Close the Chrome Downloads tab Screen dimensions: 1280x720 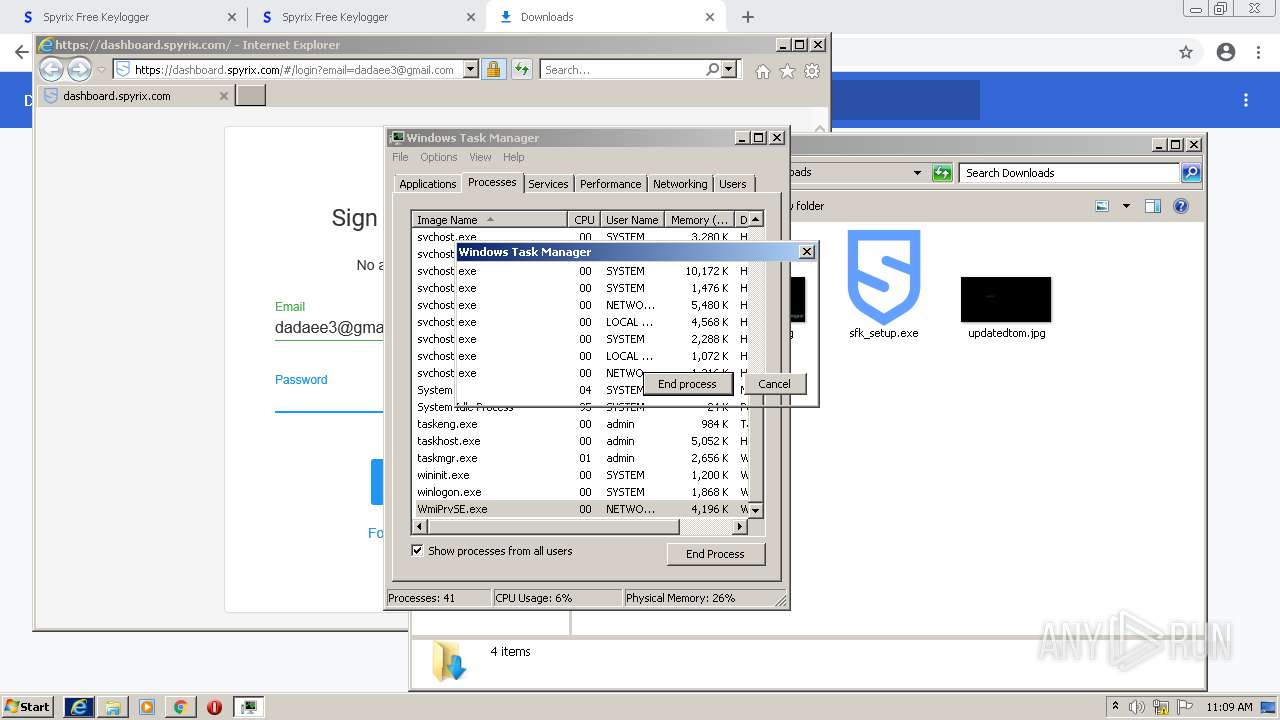710,17
